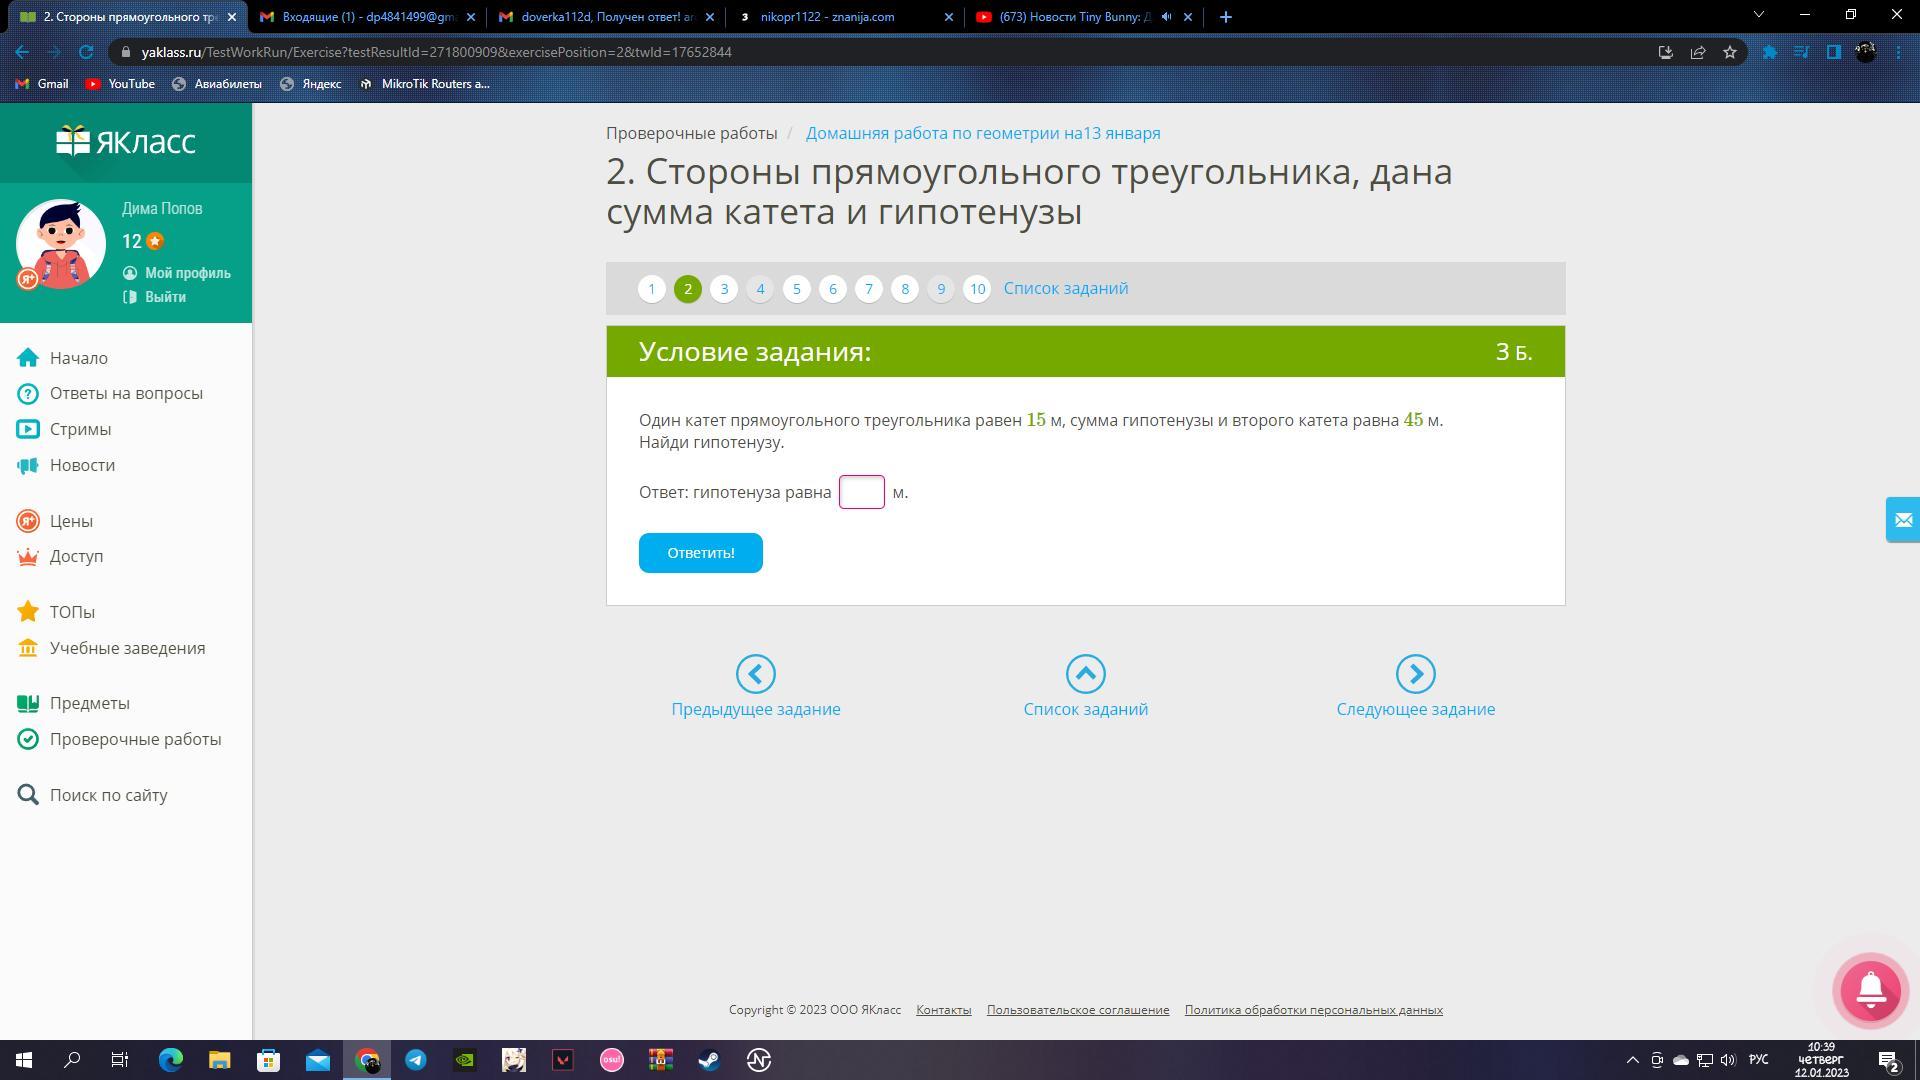Click the Ответить! submit button

(701, 553)
